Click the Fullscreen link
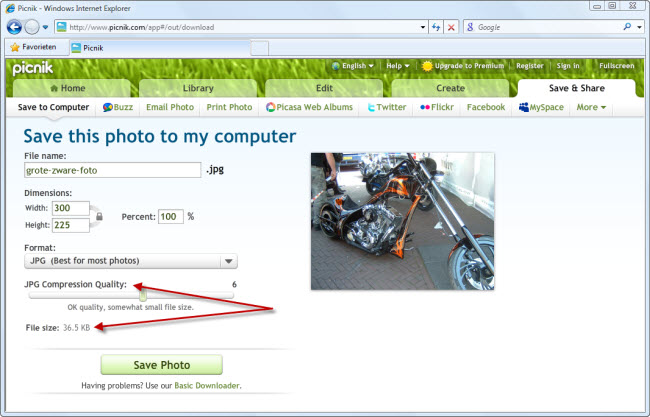 coord(616,66)
